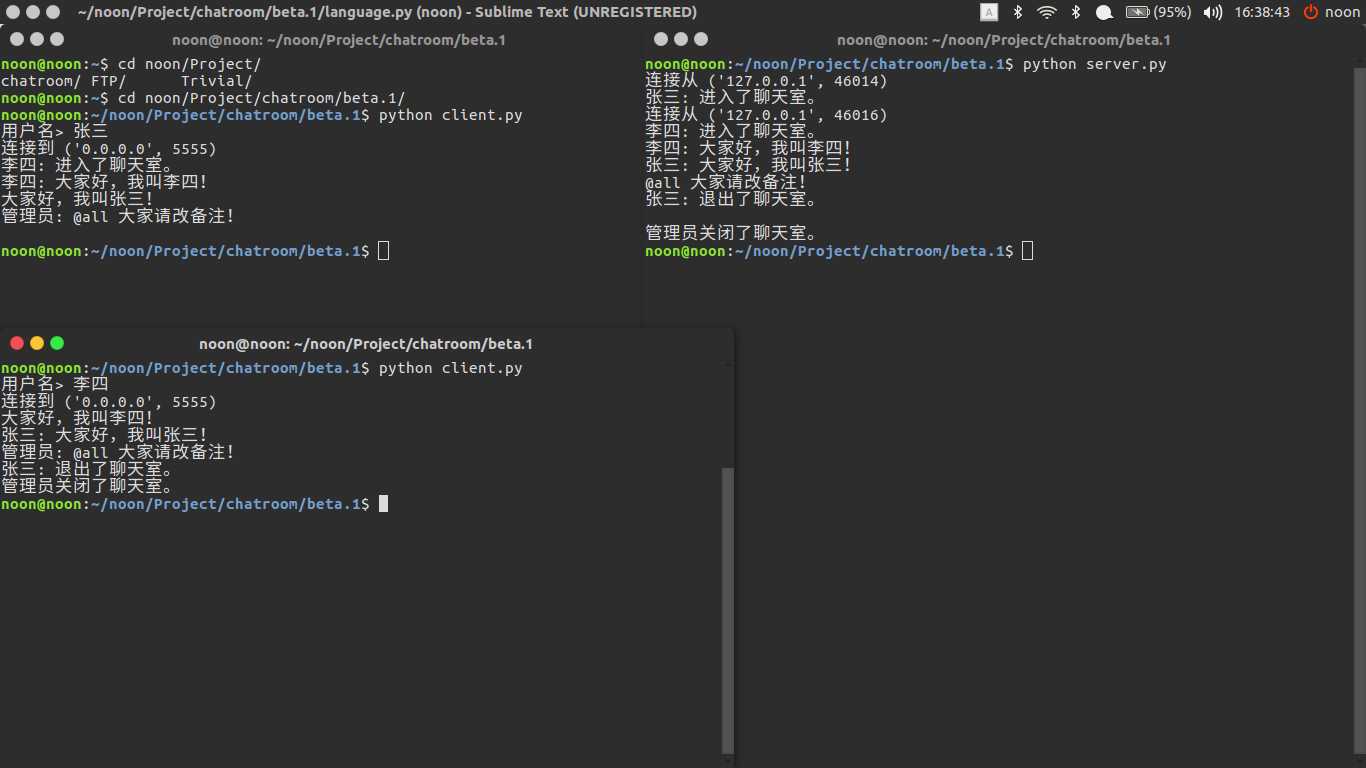Click 'python client.py' in the 李四 terminal
Viewport: 1366px width, 768px height.
(x=450, y=368)
